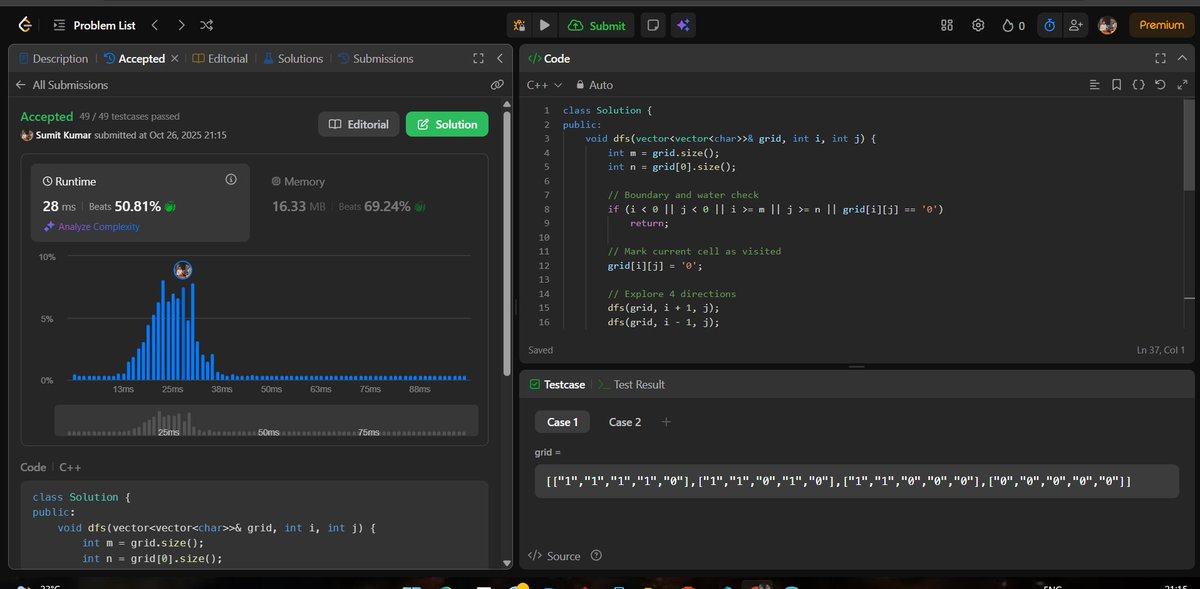
Task: Click the Auto lock indicator
Action: 594,85
